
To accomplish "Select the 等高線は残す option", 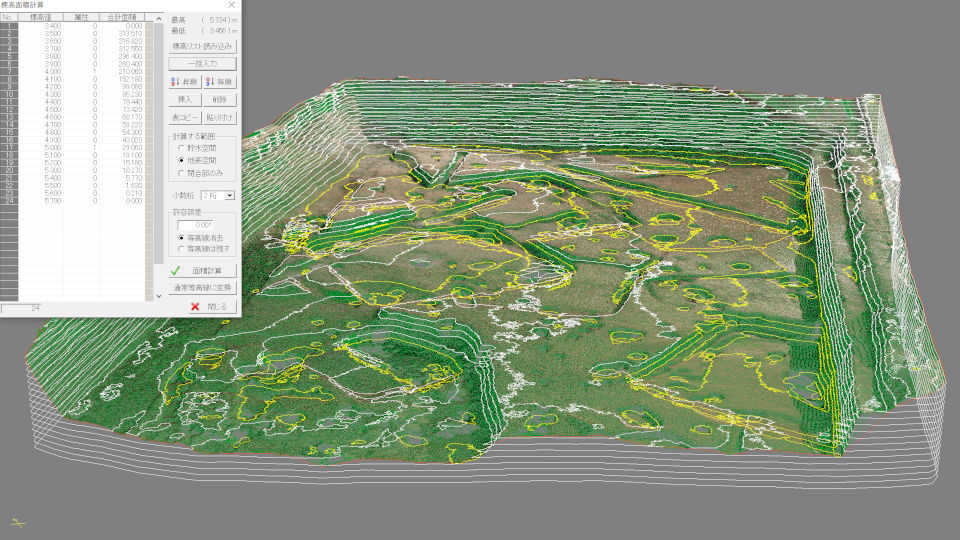I will [180, 249].
